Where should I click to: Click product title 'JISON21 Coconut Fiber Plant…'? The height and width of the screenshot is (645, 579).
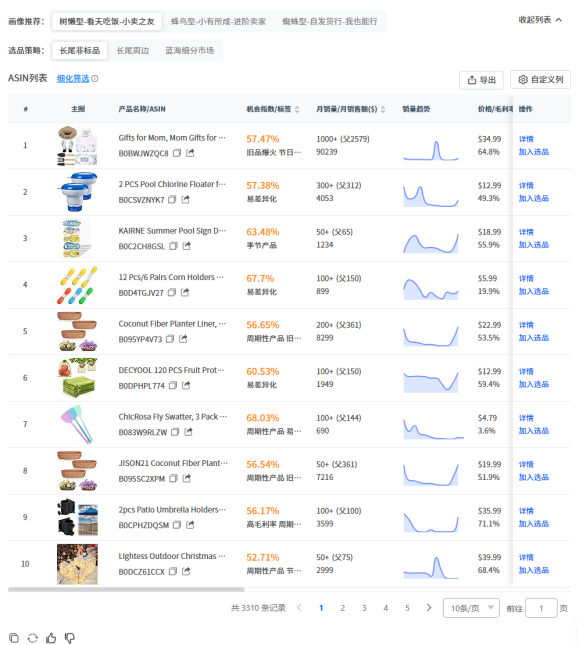click(173, 463)
